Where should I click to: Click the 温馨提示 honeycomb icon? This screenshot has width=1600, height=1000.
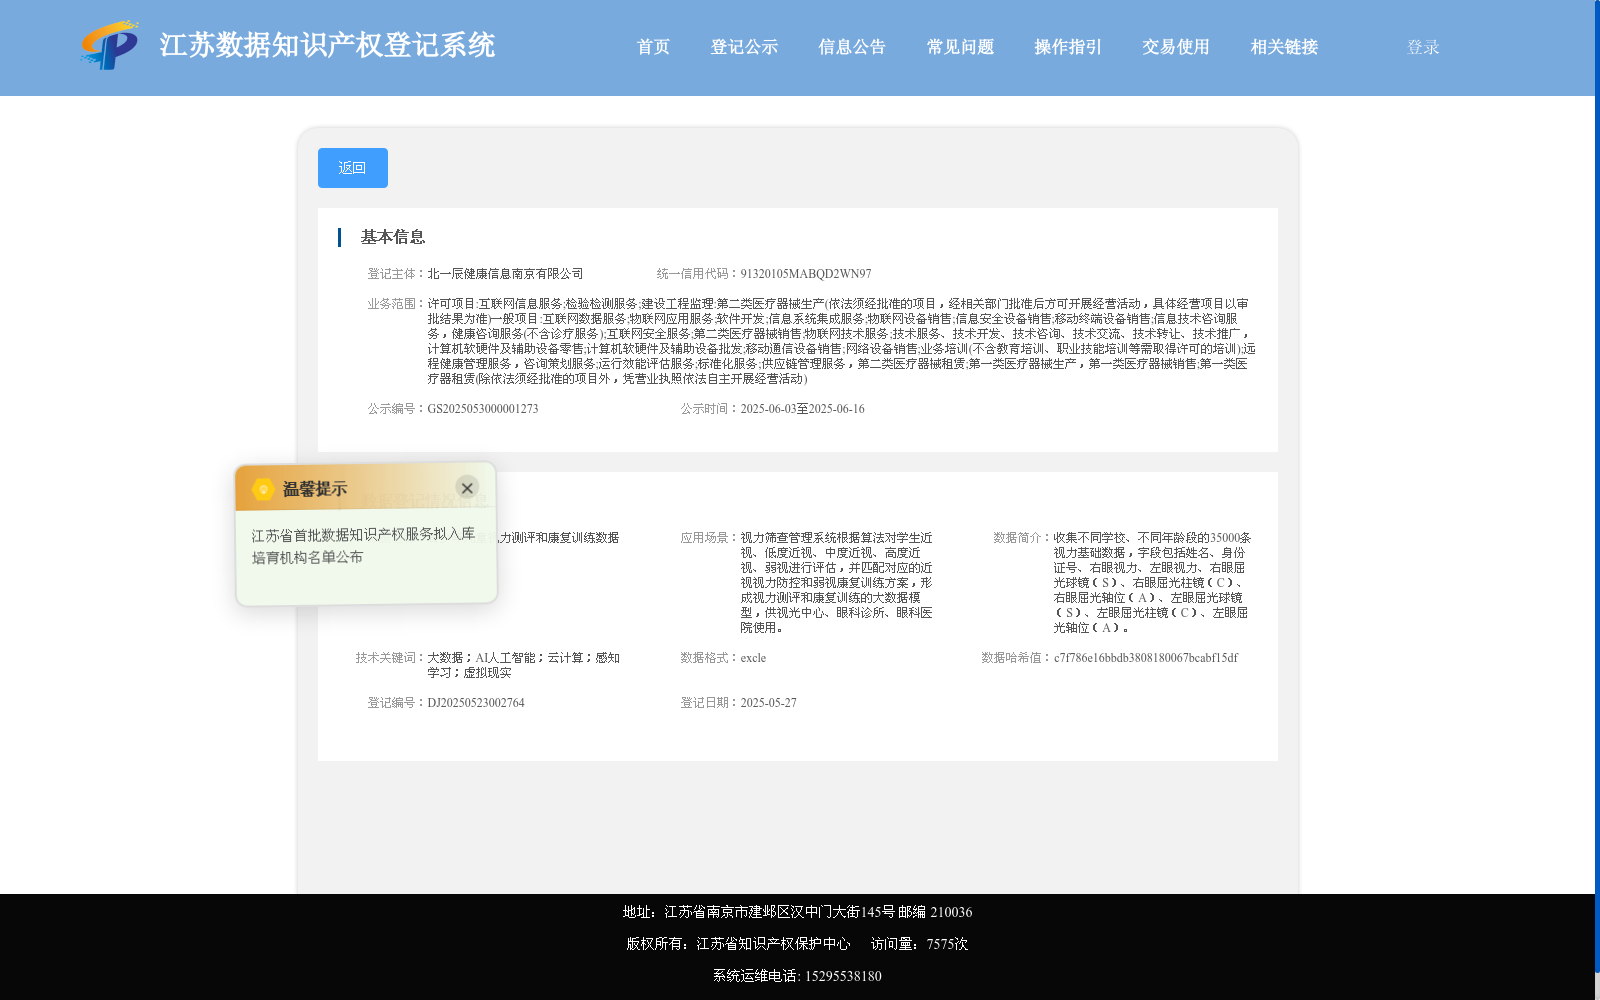[263, 489]
